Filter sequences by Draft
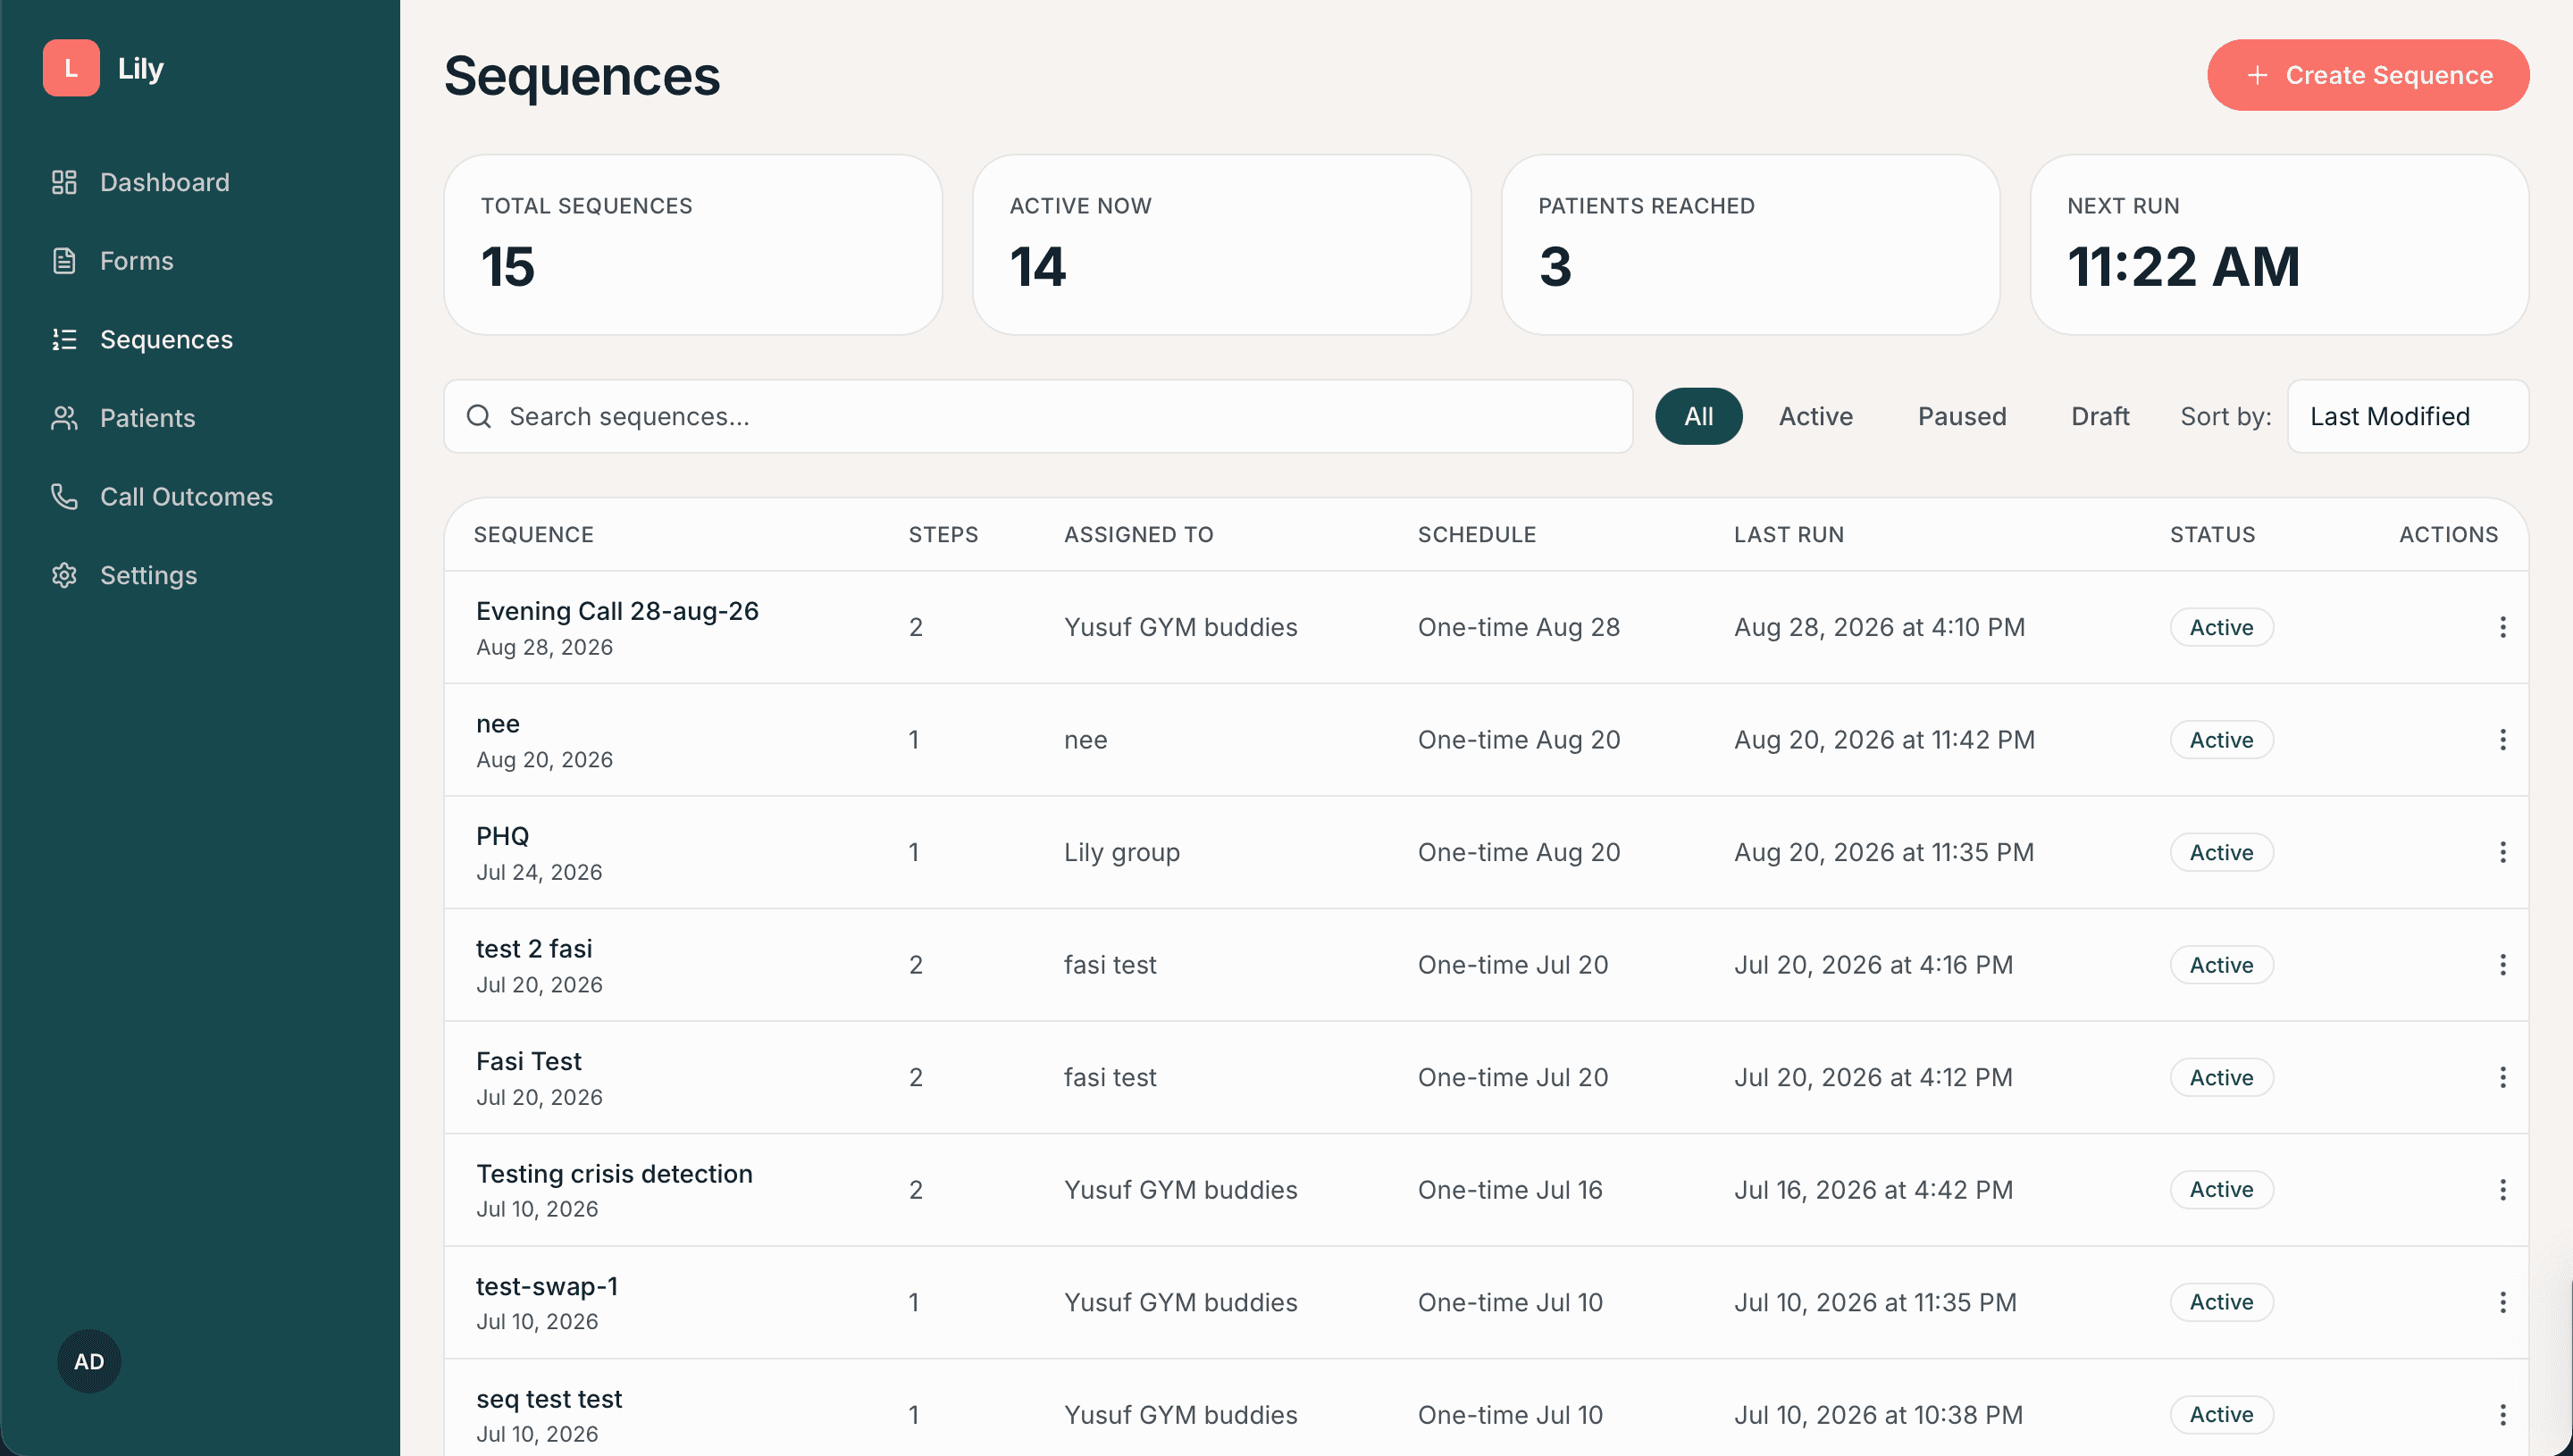Image resolution: width=2573 pixels, height=1456 pixels. click(x=2099, y=416)
